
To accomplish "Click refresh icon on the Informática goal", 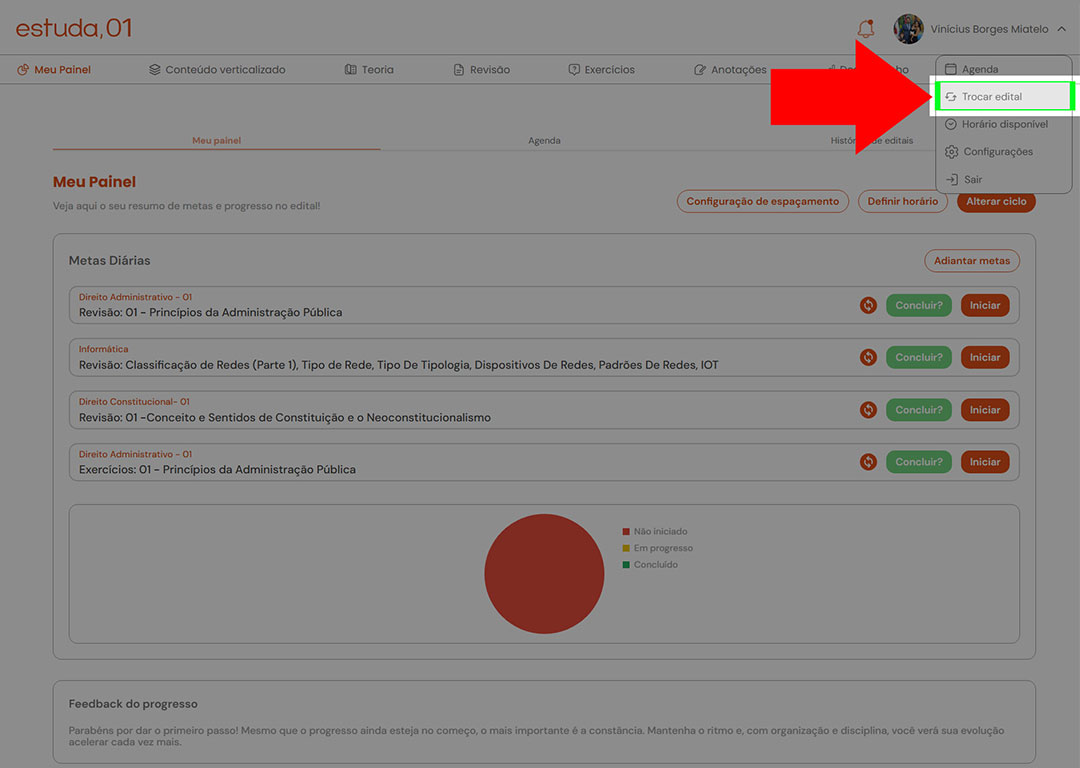I will (x=868, y=357).
